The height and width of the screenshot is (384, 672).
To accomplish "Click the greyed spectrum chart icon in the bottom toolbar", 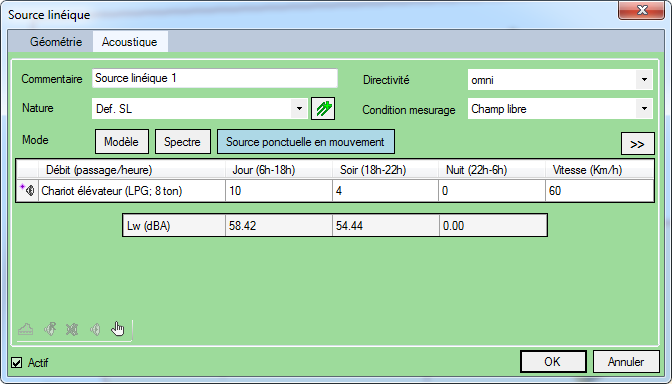I will point(26,329).
